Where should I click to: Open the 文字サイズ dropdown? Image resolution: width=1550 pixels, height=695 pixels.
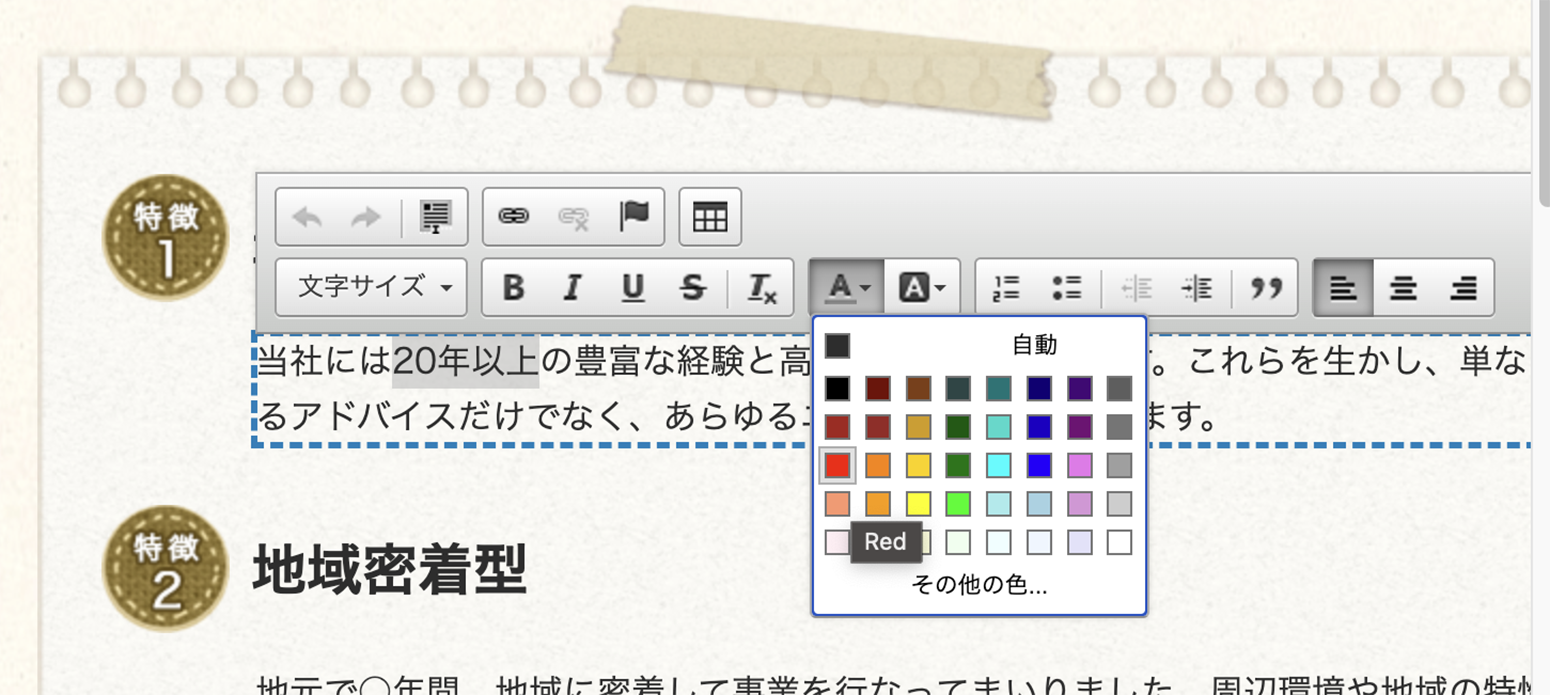(x=375, y=288)
